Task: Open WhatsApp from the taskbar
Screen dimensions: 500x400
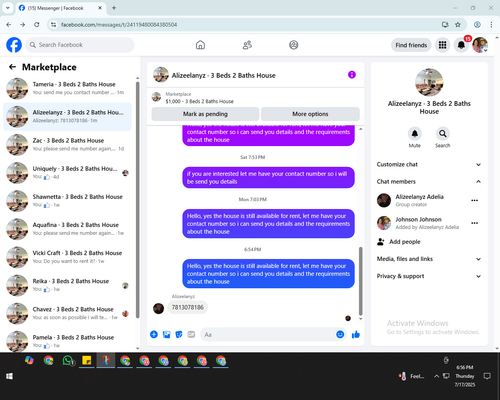Action: [68, 361]
